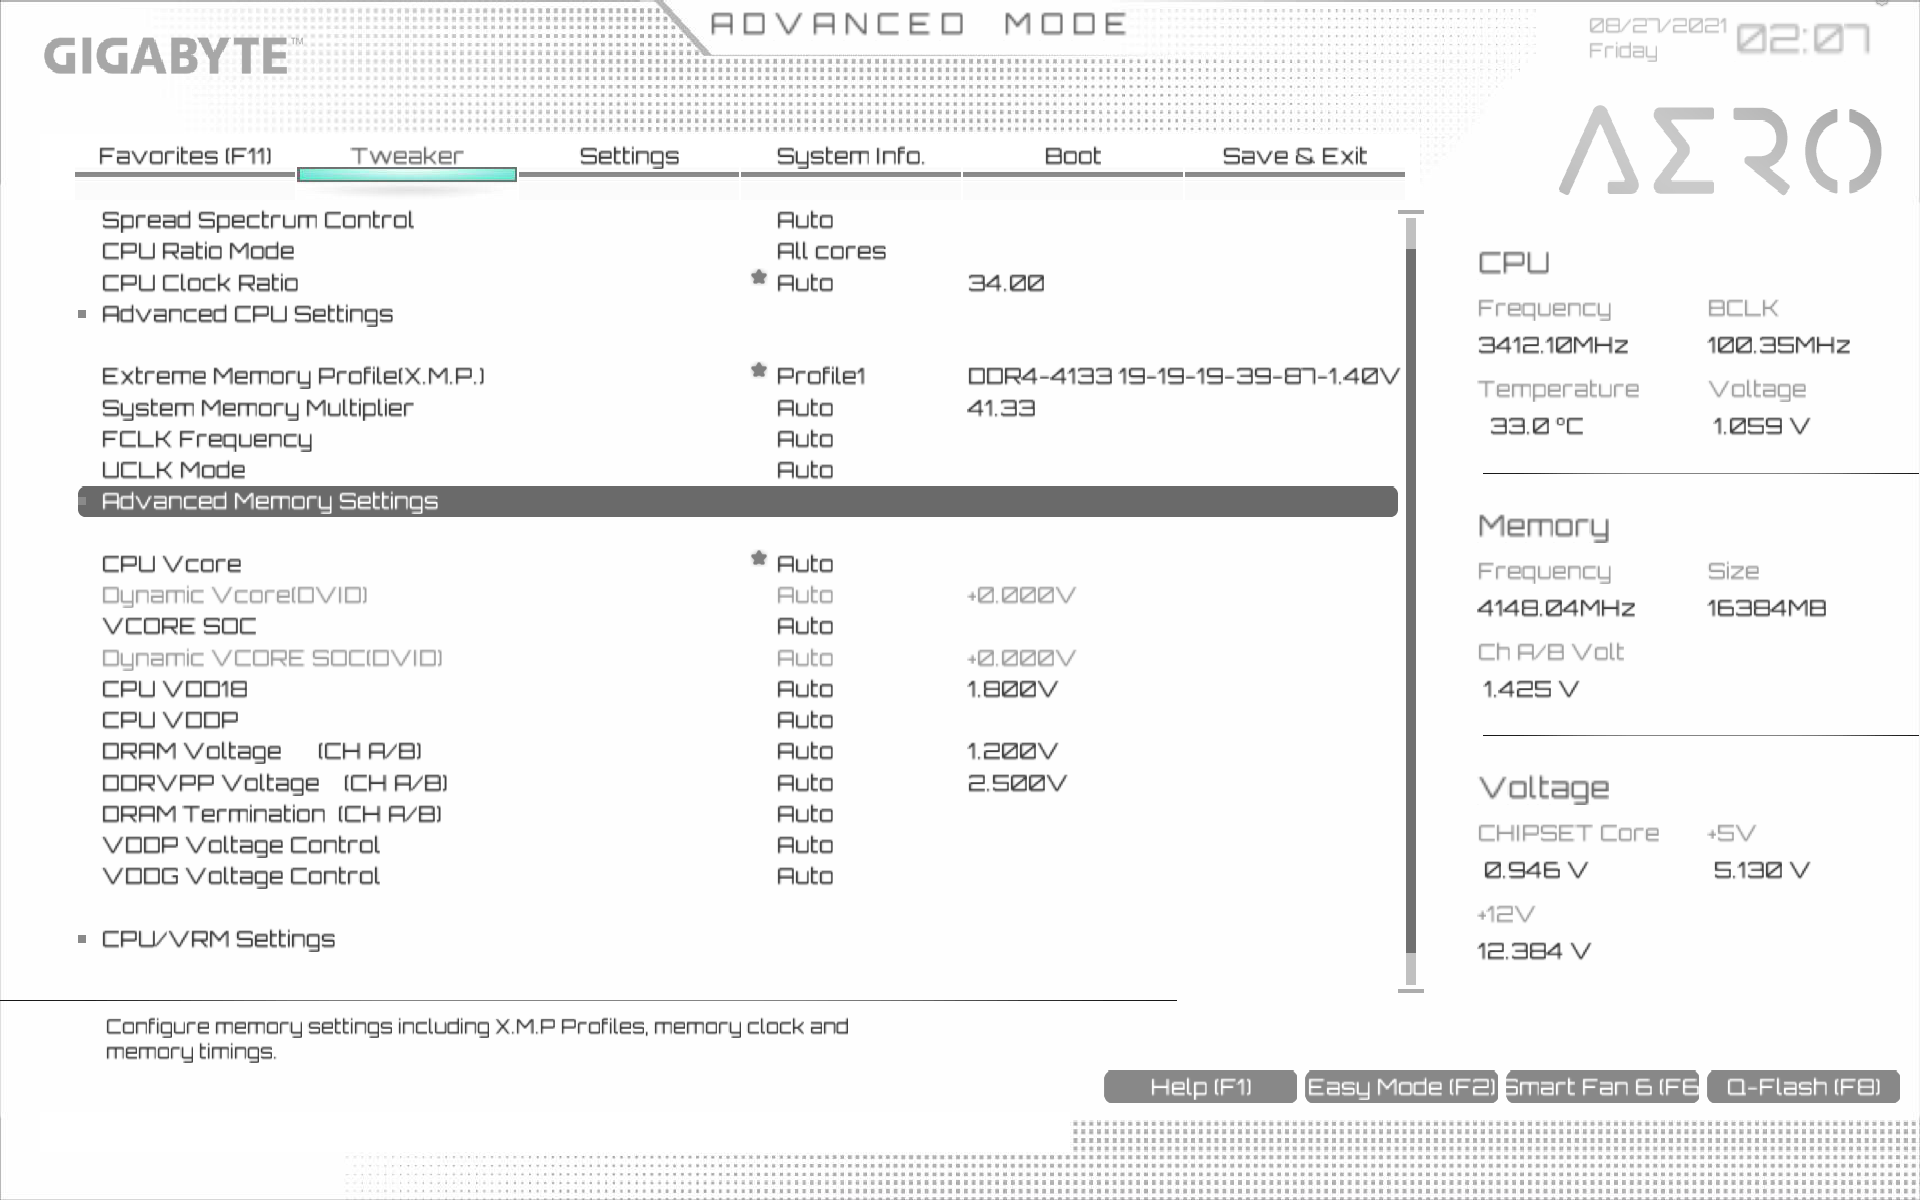Click the GIGABYTE logo
1920x1200 pixels.
click(167, 56)
